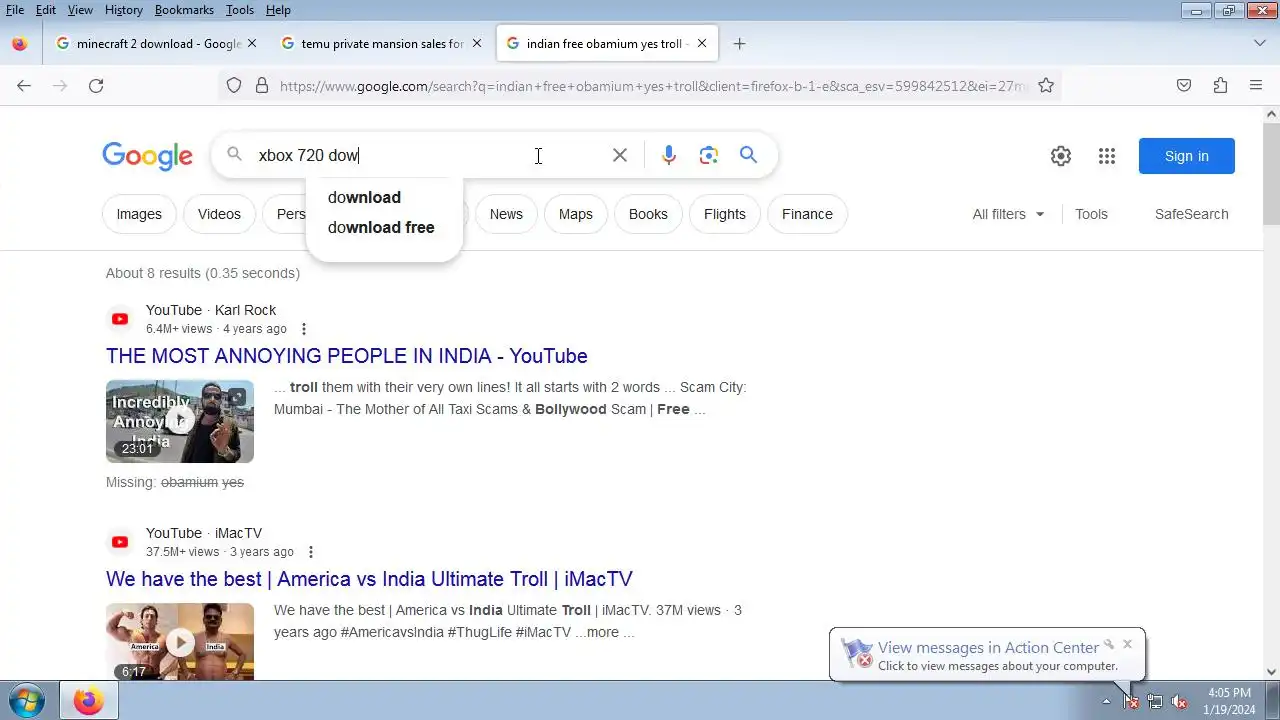Open more options for iMacTV result

point(311,552)
